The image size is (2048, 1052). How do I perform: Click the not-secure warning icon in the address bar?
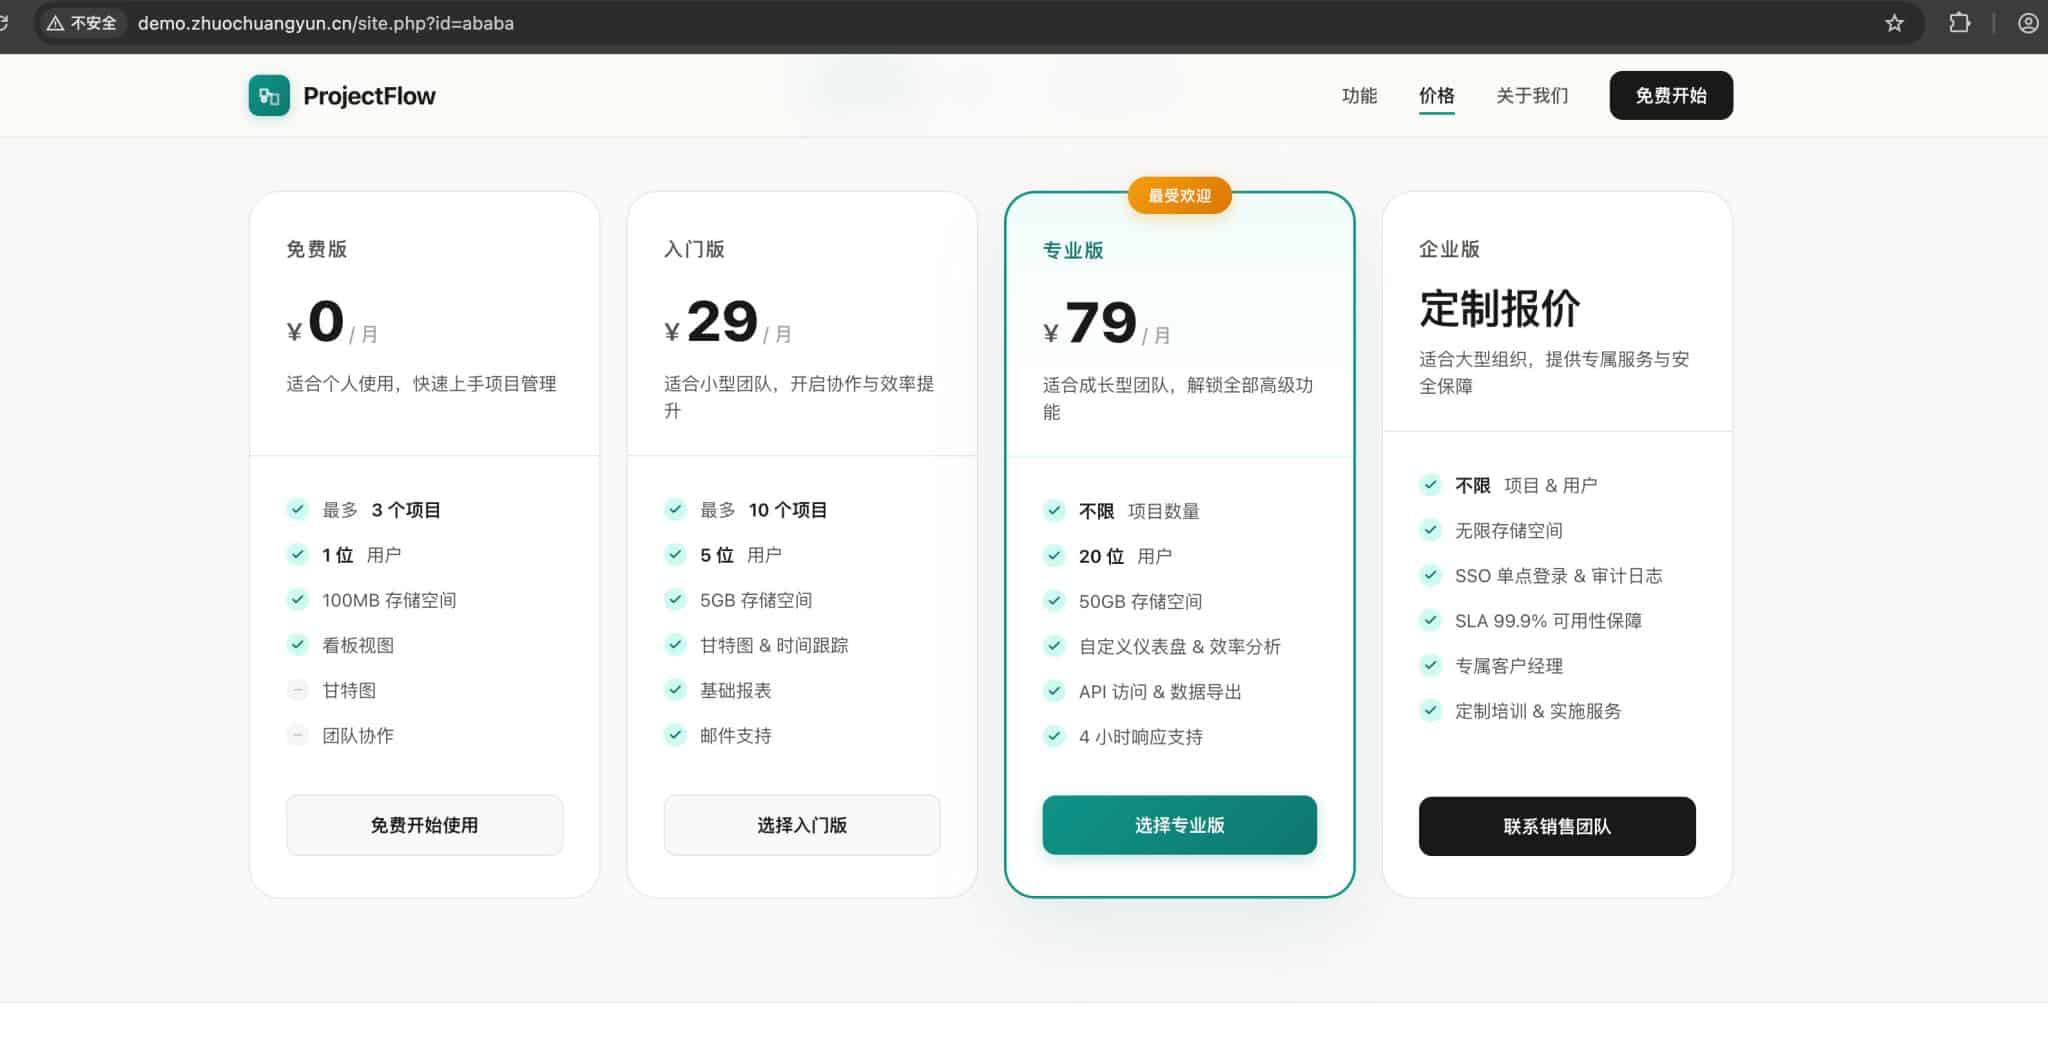[56, 23]
